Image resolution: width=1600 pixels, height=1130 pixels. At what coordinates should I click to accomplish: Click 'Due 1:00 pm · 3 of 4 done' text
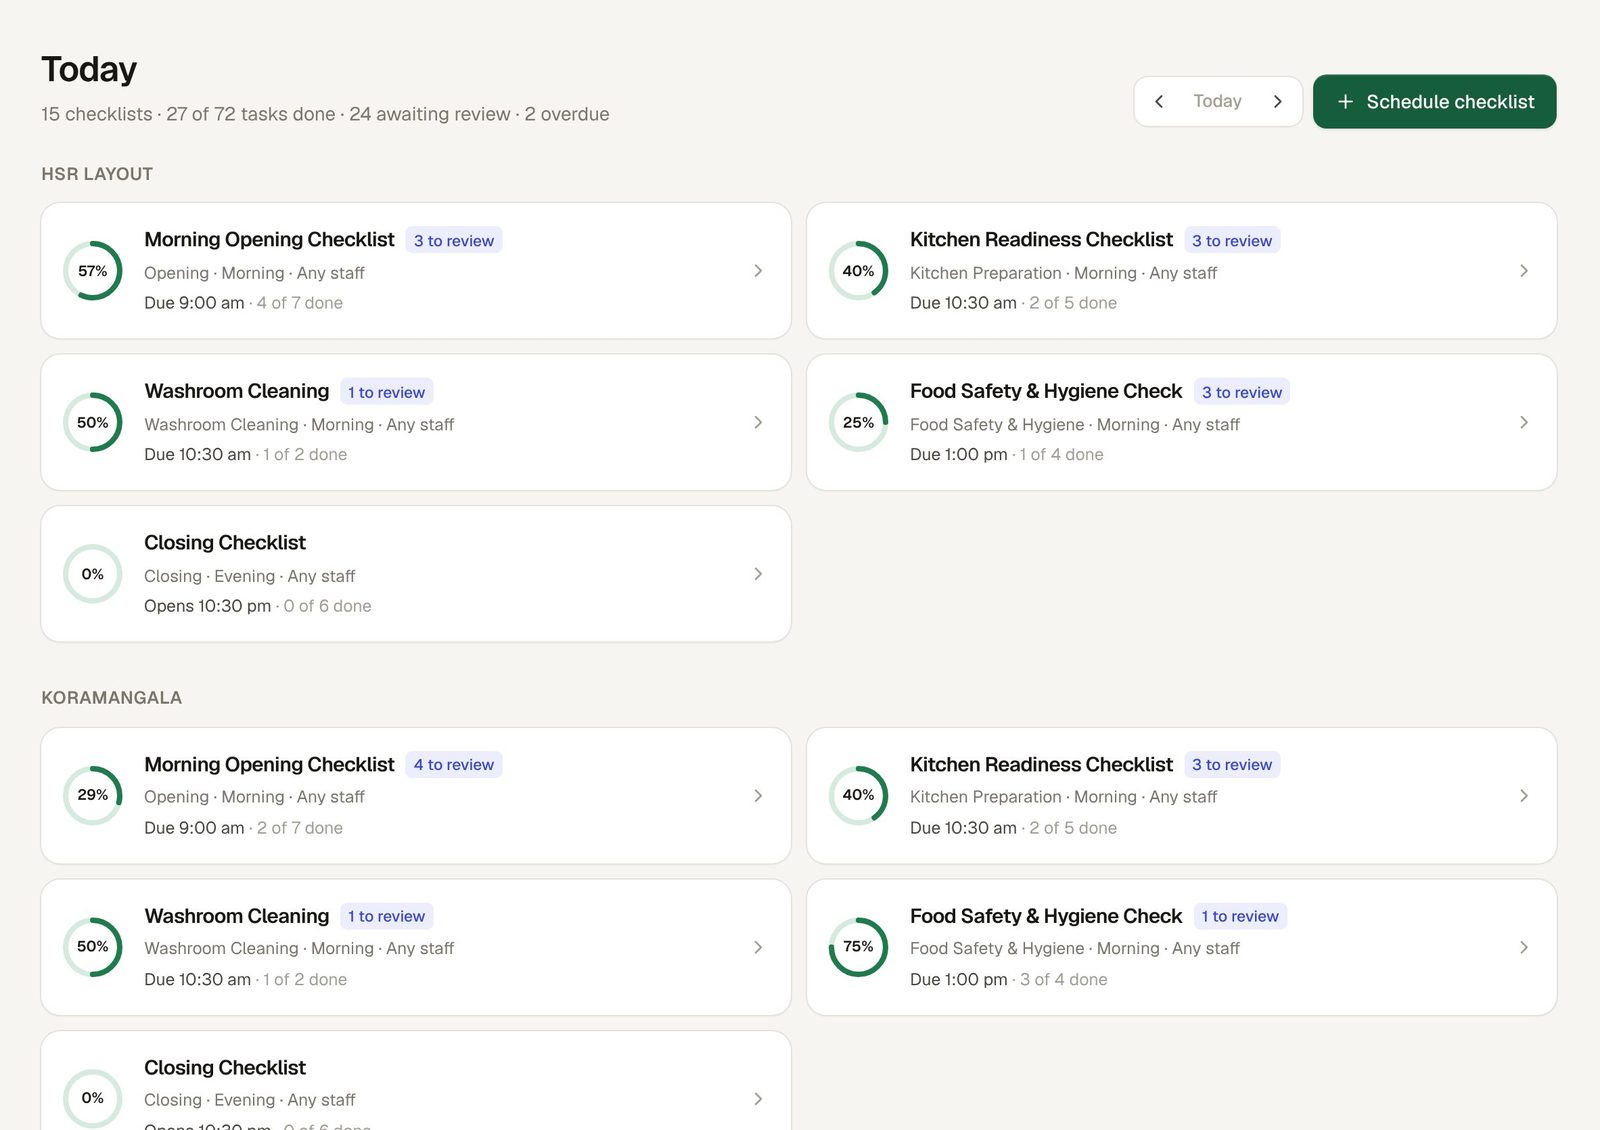1009,980
